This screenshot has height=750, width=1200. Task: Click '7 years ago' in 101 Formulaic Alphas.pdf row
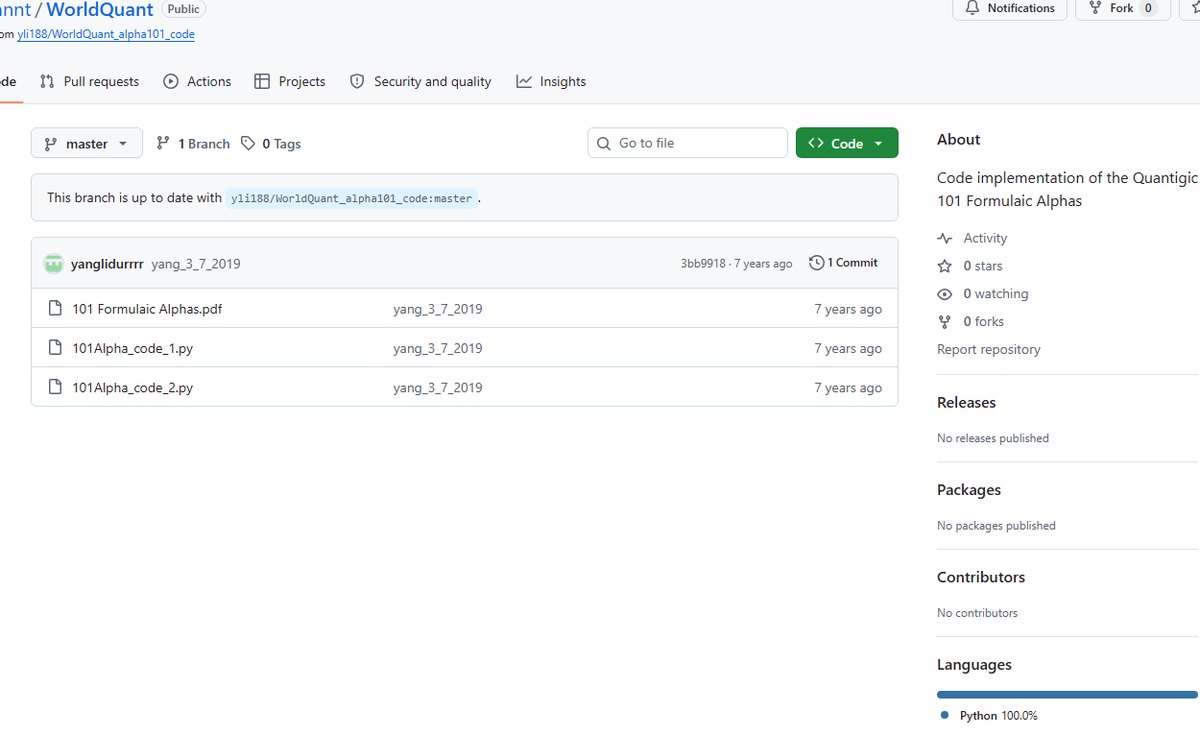coord(848,309)
